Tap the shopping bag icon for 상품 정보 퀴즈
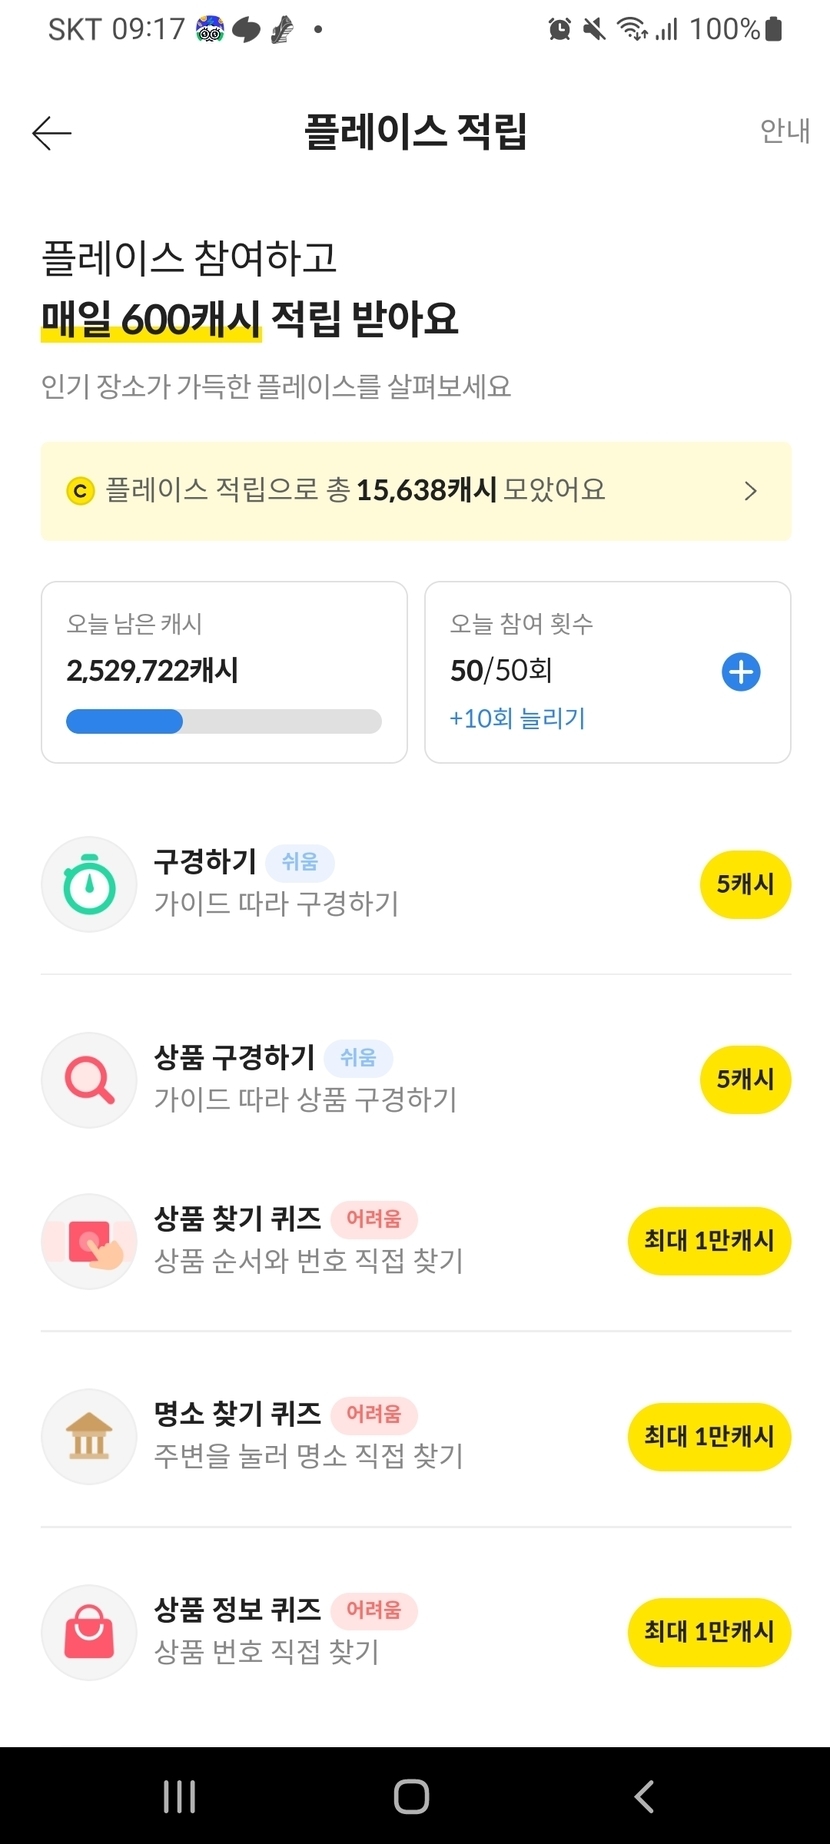The width and height of the screenshot is (830, 1844). 89,1632
